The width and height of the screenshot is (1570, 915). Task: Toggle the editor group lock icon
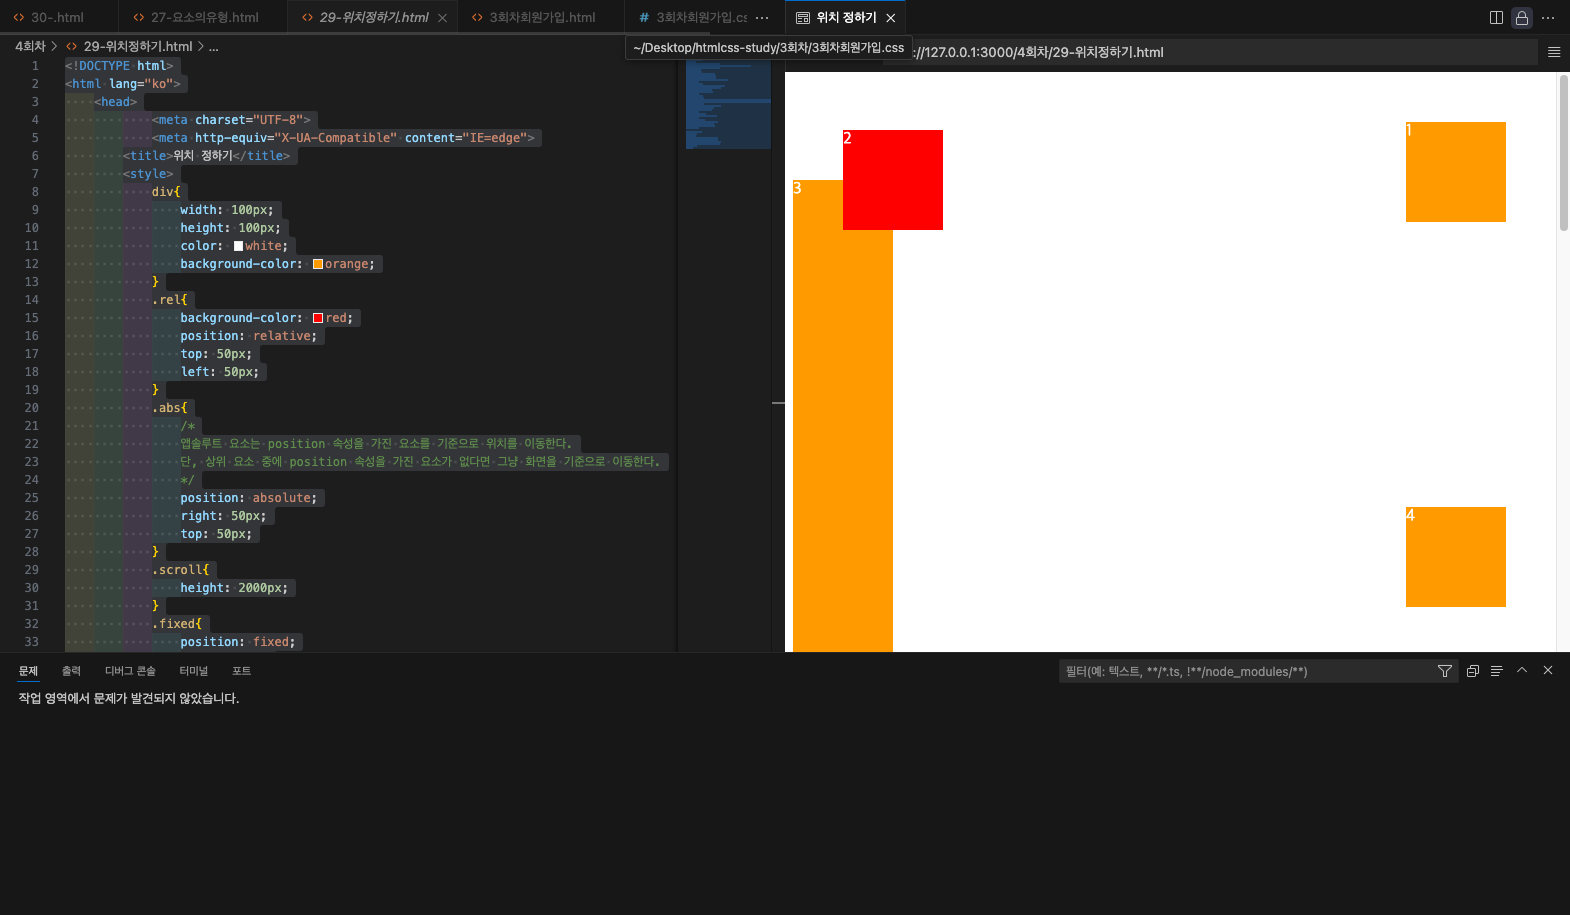click(1522, 18)
